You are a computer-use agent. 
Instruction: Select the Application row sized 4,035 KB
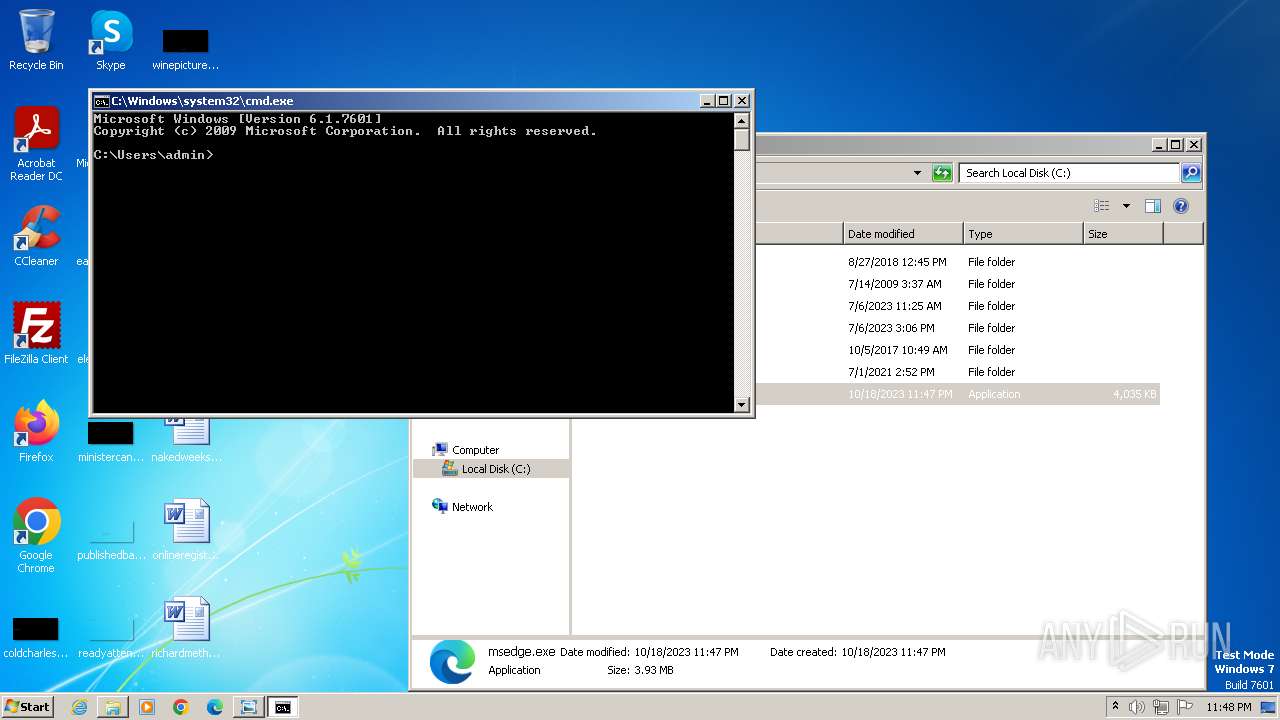(956, 394)
